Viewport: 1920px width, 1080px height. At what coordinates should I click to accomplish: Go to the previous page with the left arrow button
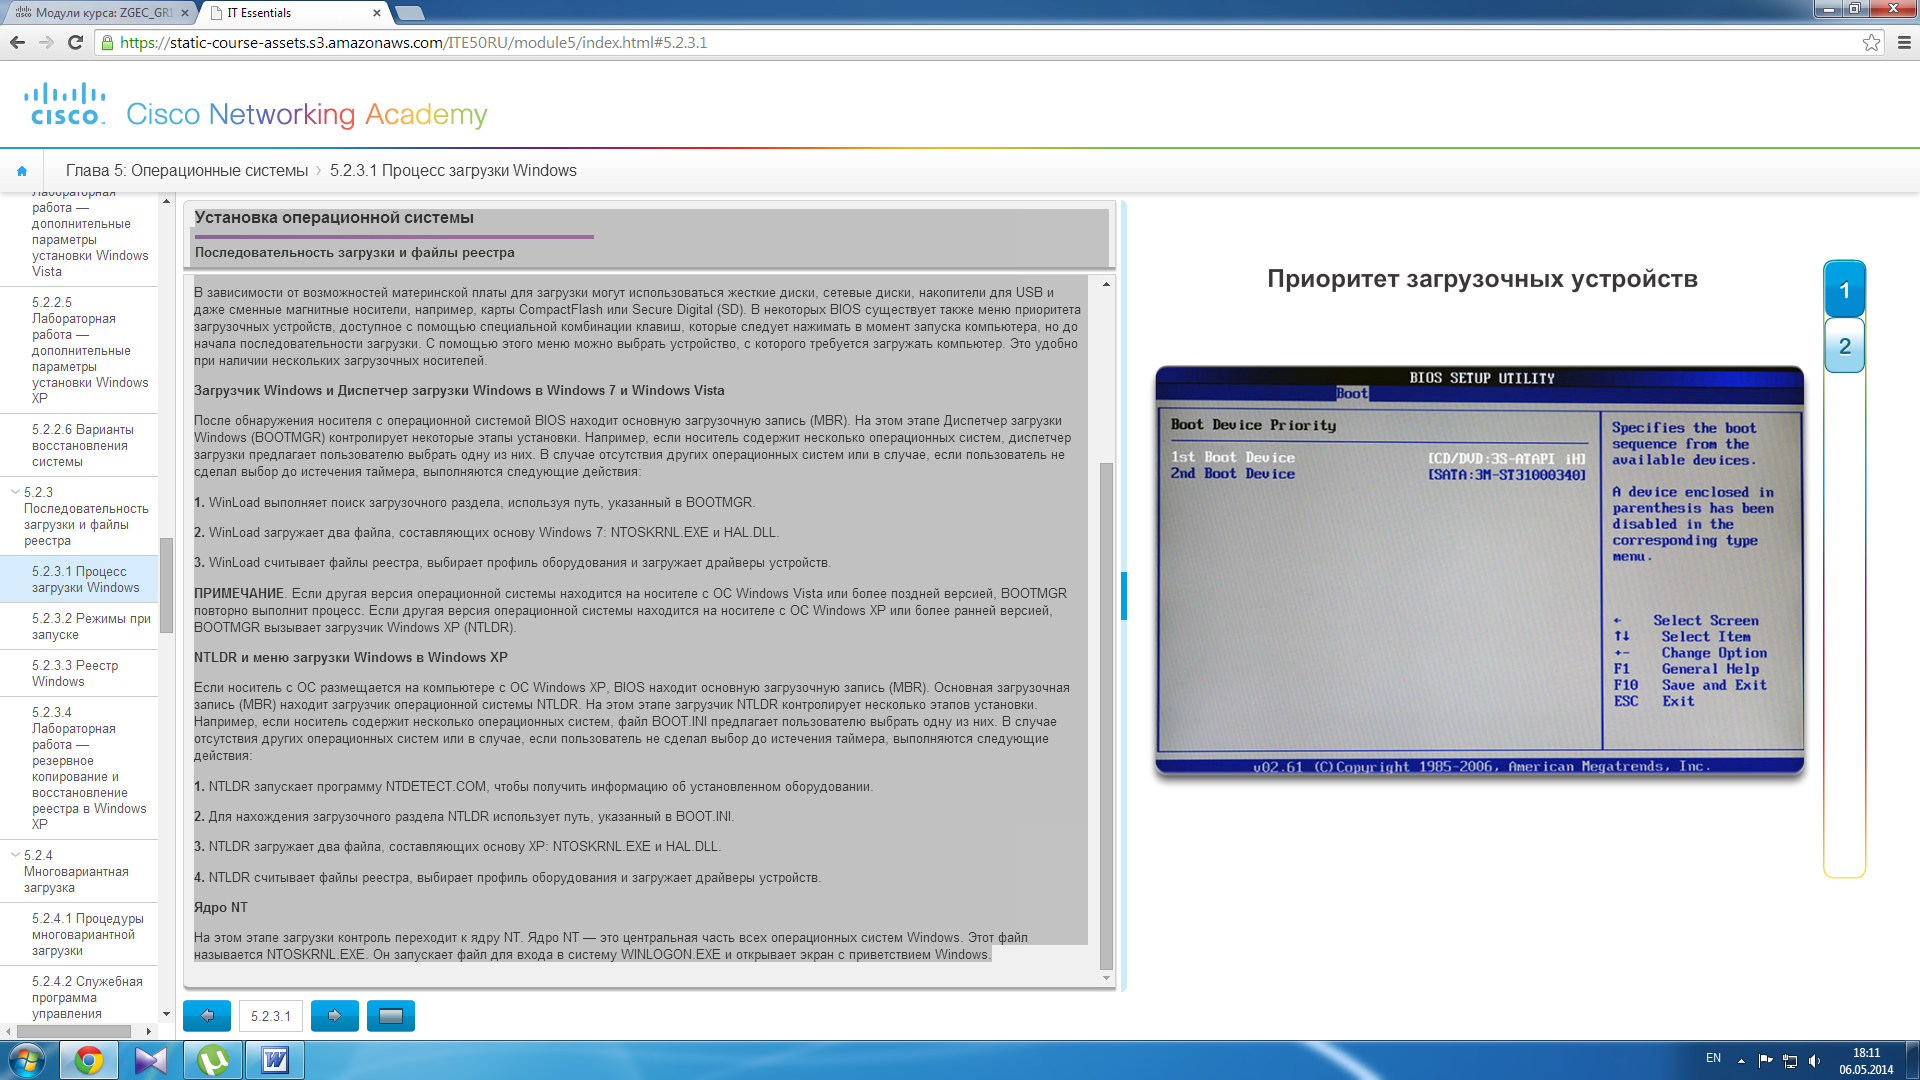coord(207,1016)
